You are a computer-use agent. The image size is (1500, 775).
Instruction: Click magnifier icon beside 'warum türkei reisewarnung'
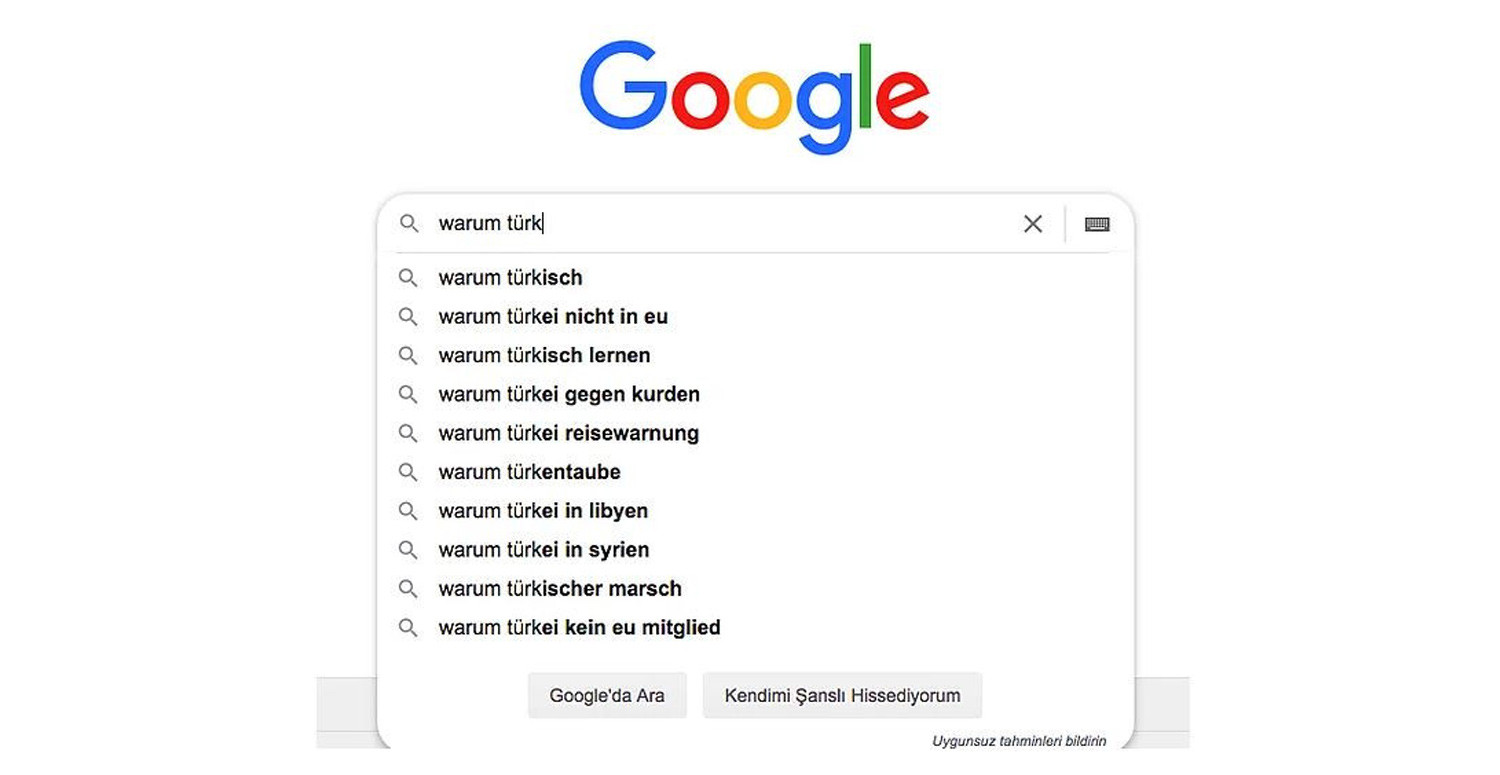pyautogui.click(x=408, y=433)
